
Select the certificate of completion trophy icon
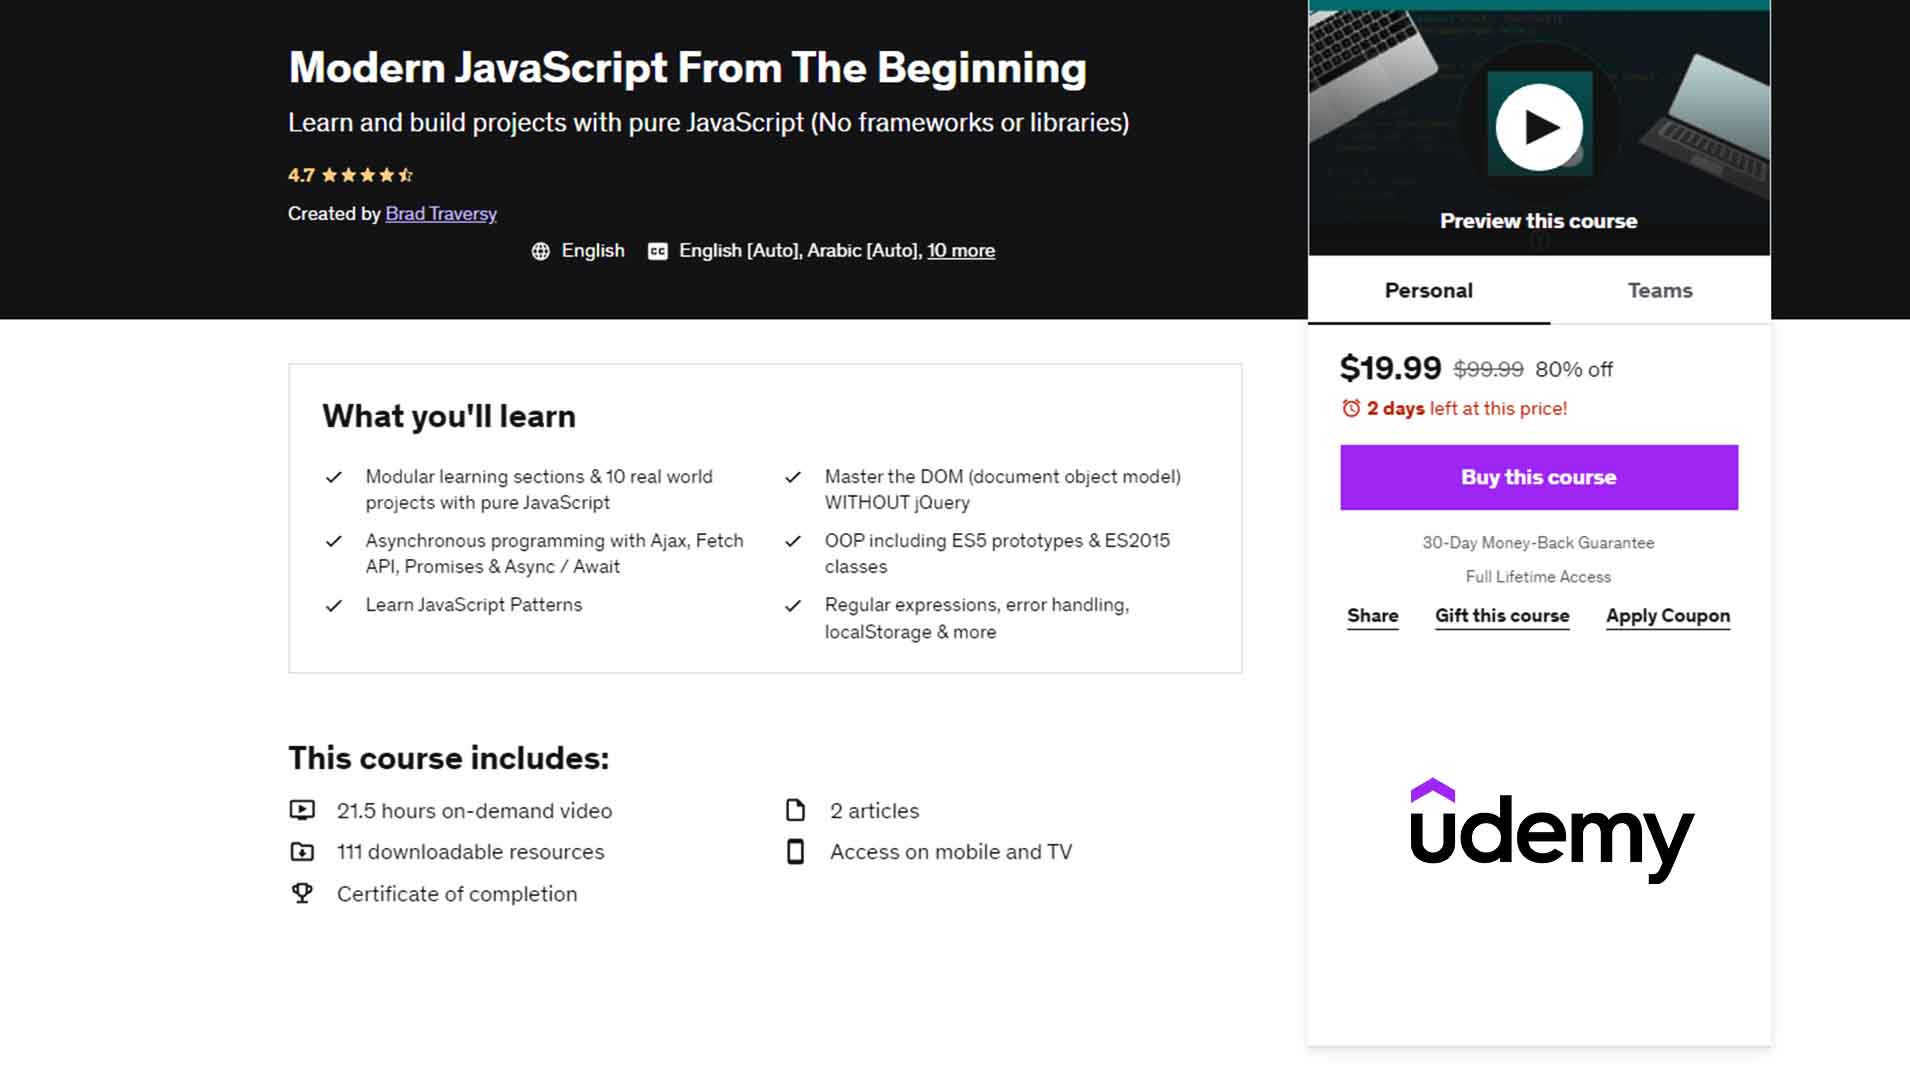303,893
